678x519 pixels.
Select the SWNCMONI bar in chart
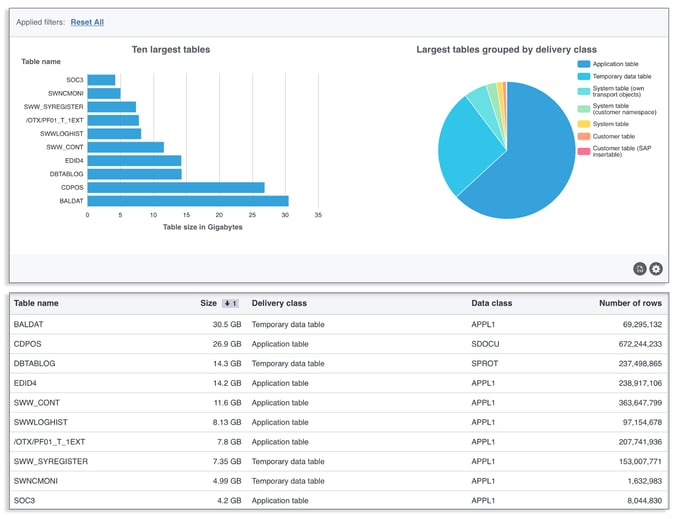point(104,93)
